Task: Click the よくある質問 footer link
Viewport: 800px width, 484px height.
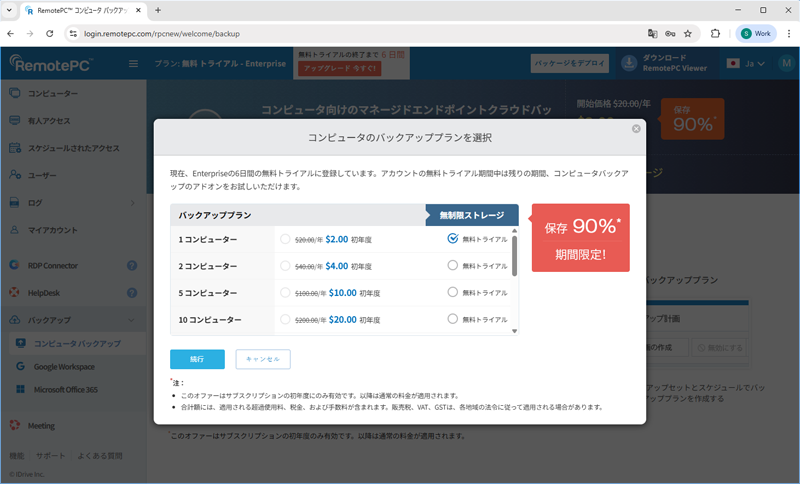Action: point(99,455)
